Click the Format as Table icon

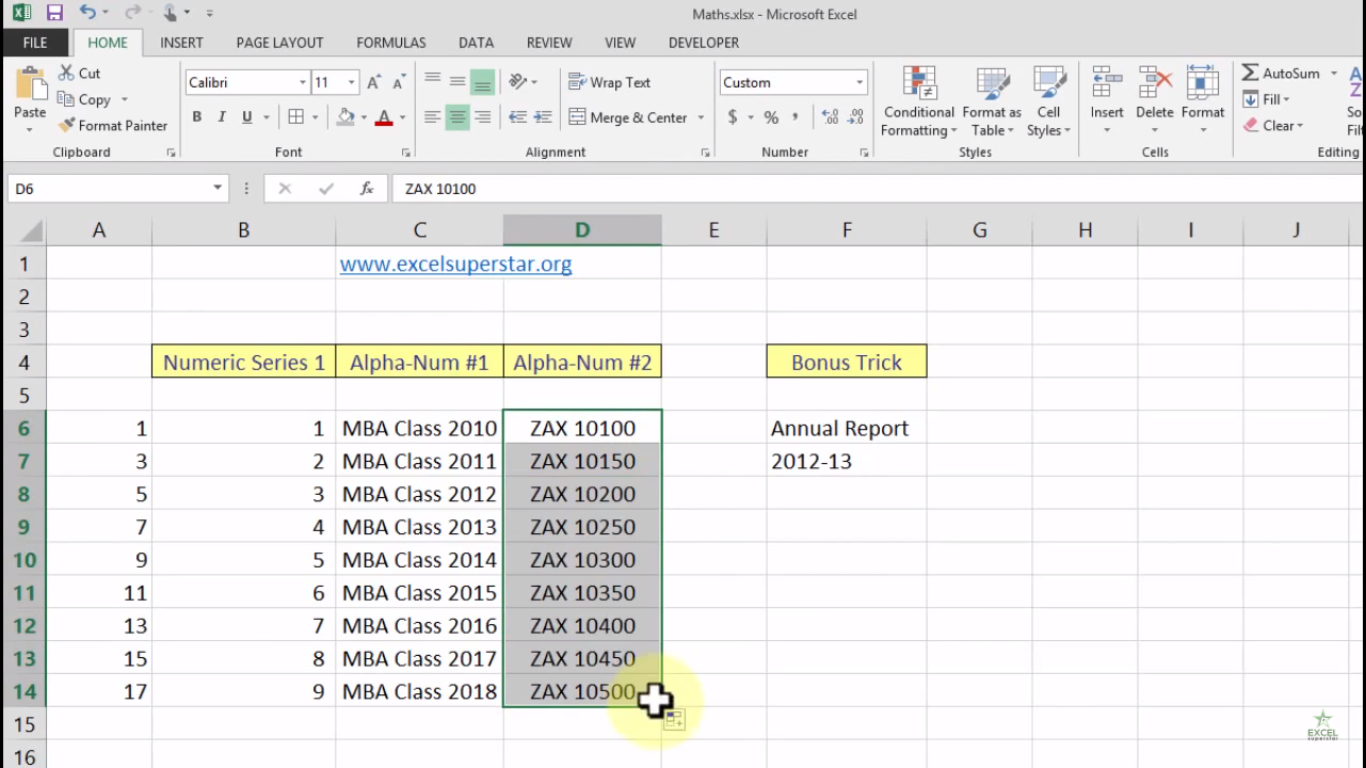[991, 100]
